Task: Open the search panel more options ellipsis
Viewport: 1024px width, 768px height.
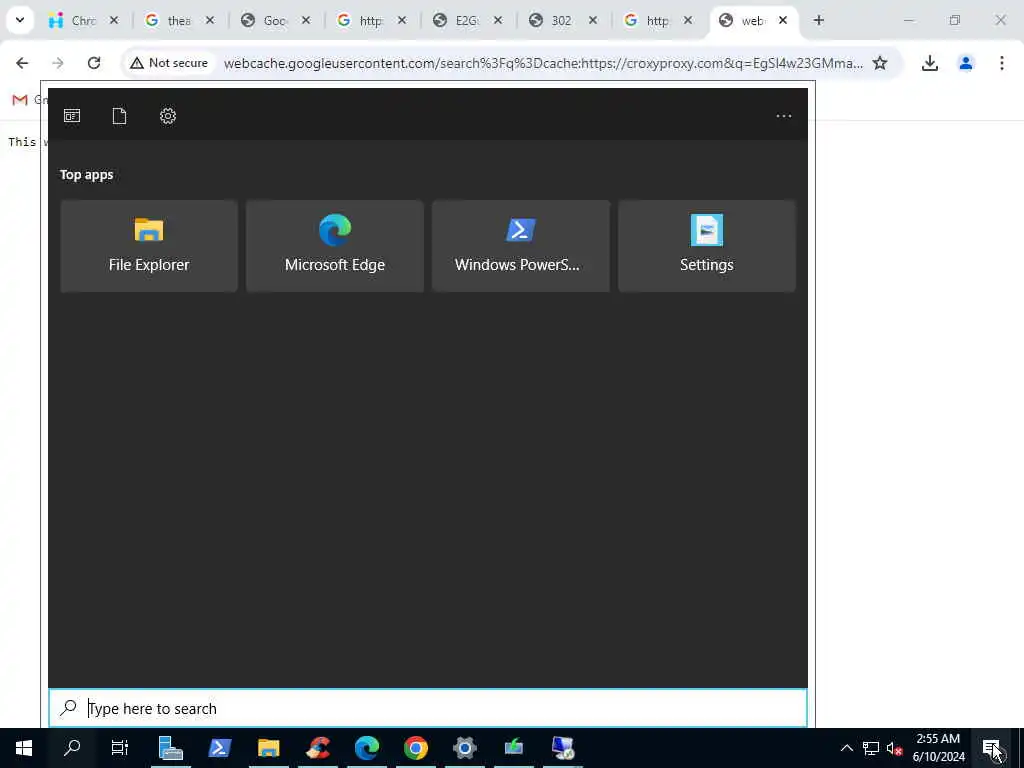Action: 784,116
